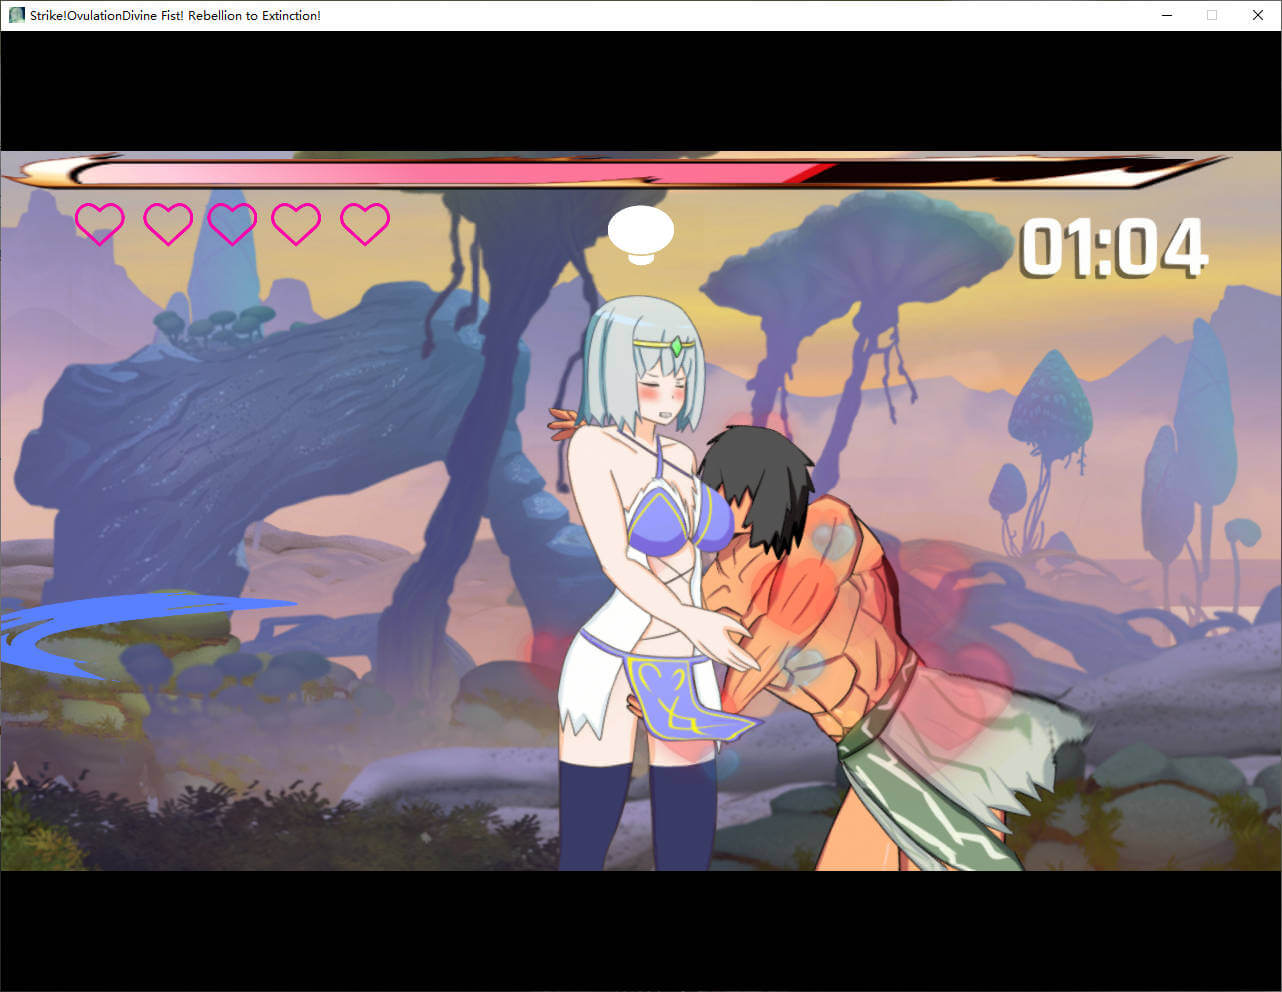Click the fourth pink heart icon
1282x992 pixels.
296,223
